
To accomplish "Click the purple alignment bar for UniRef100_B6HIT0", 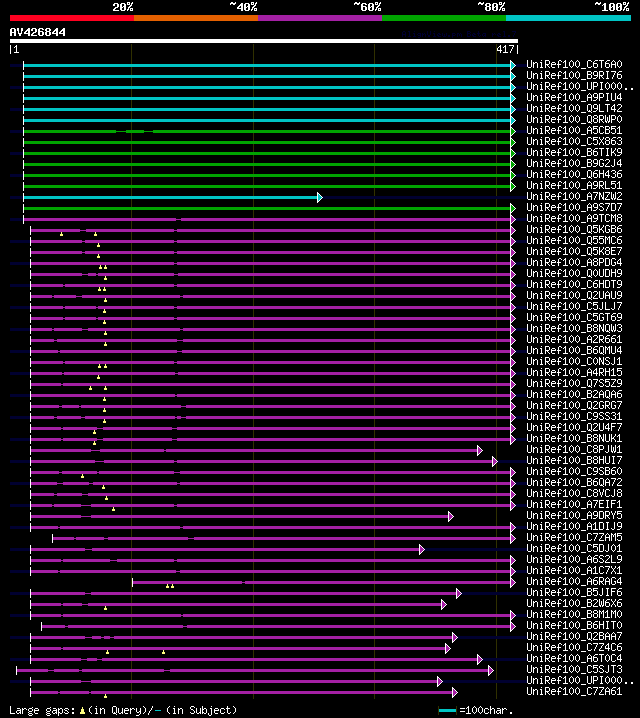I will point(278,626).
